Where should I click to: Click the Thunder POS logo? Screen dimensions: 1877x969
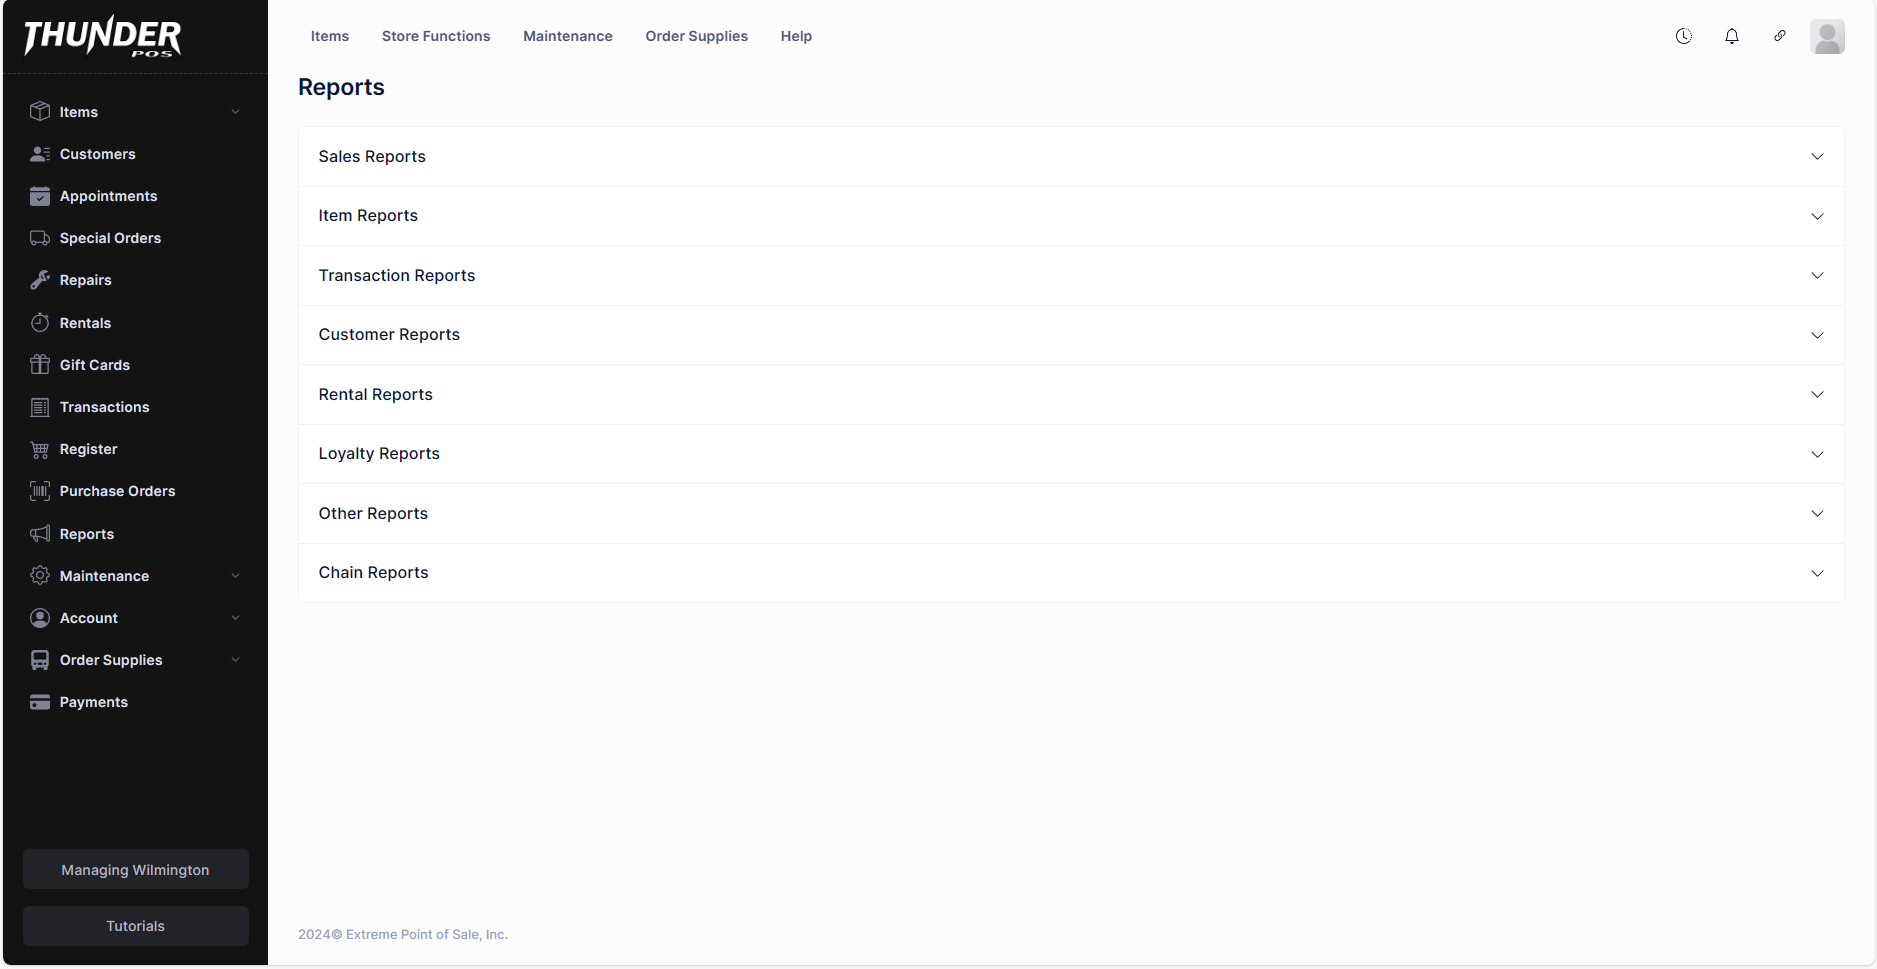(x=103, y=37)
